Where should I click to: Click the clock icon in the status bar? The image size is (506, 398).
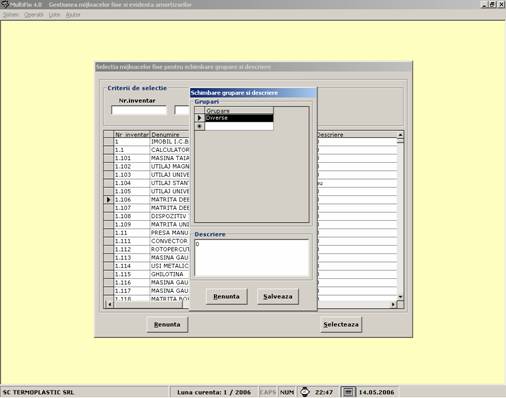point(305,392)
